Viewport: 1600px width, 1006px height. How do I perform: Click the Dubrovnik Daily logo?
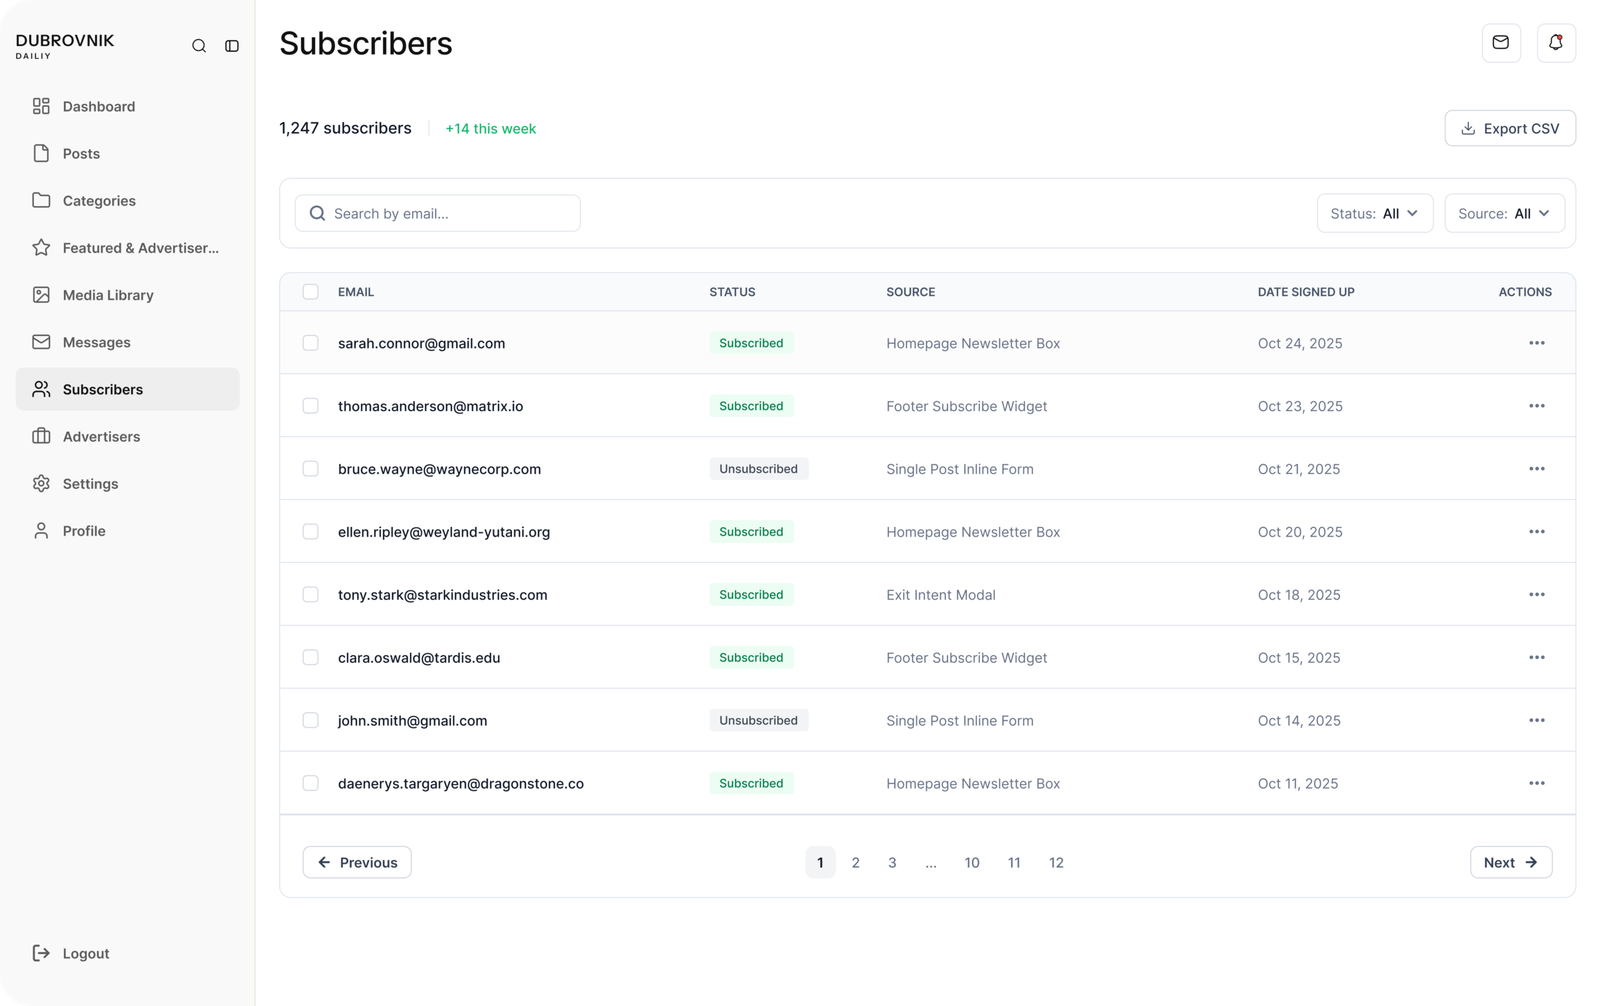point(65,45)
